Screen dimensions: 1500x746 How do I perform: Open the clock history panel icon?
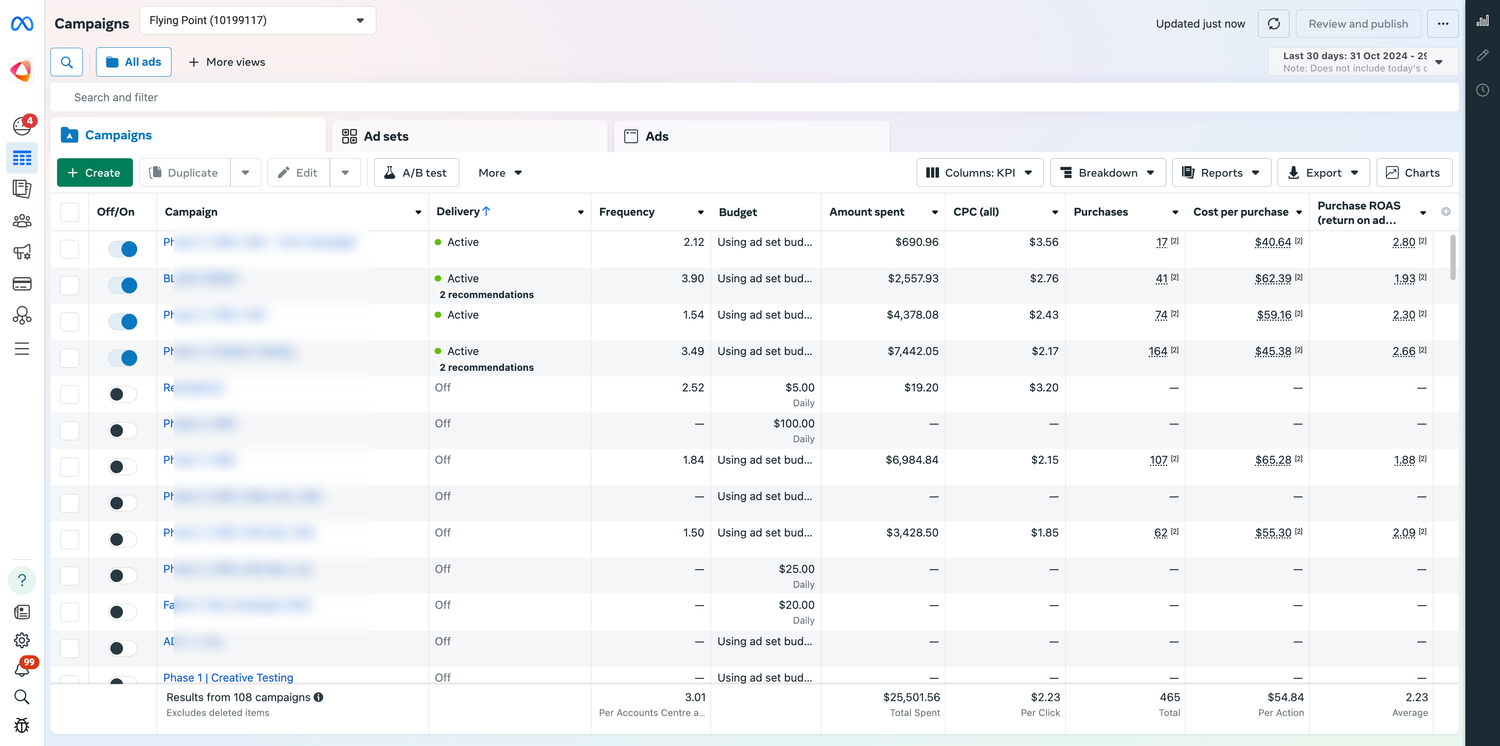[x=1483, y=90]
